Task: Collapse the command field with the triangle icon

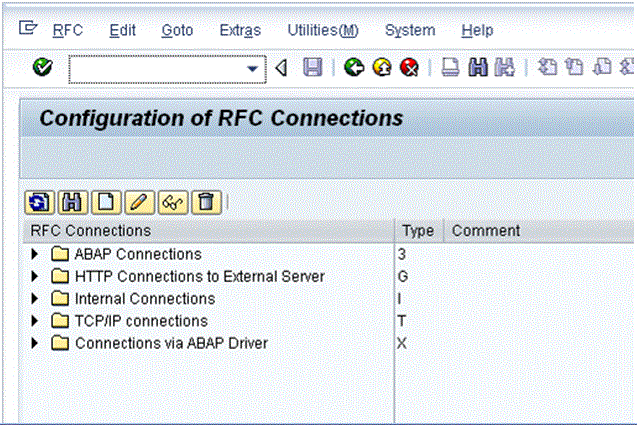Action: [281, 68]
